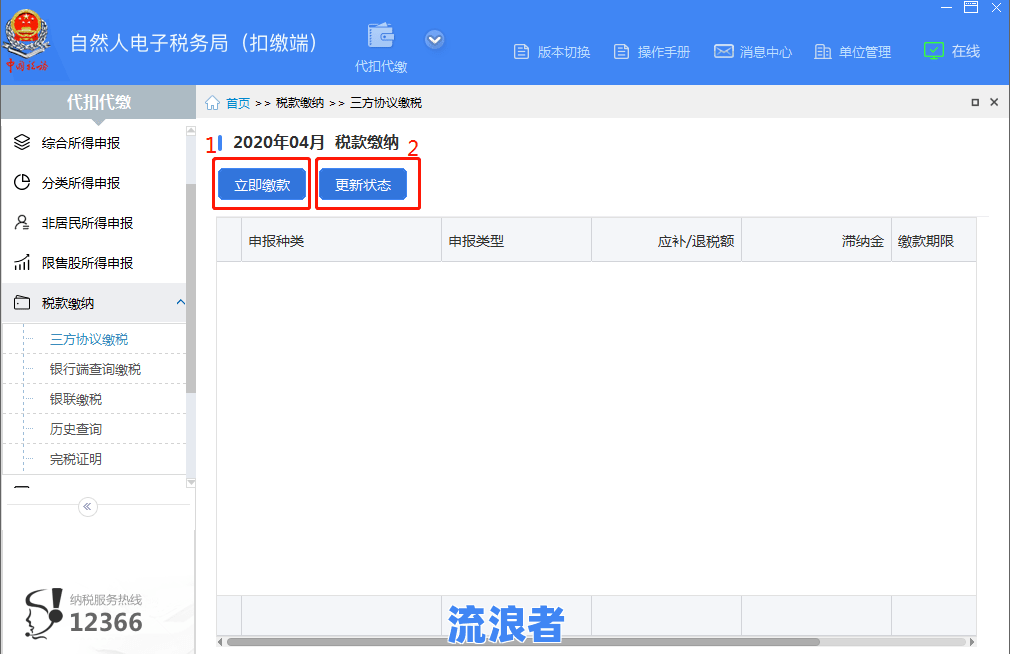Click the 综合所得申报 layers icon

22,142
